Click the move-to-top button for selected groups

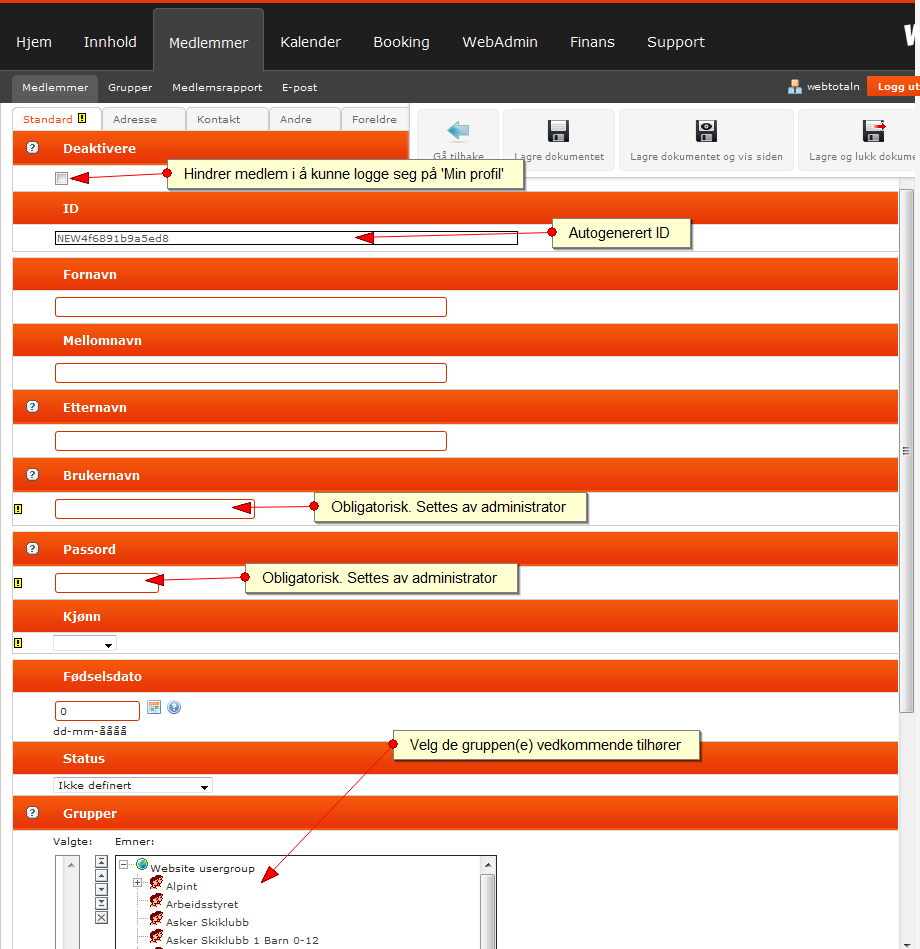[x=102, y=861]
